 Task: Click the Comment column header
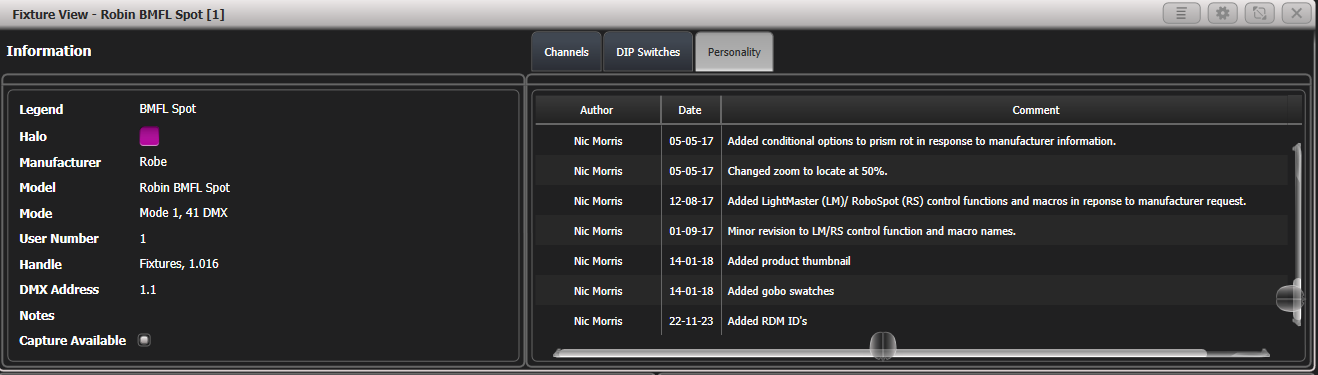[1035, 110]
